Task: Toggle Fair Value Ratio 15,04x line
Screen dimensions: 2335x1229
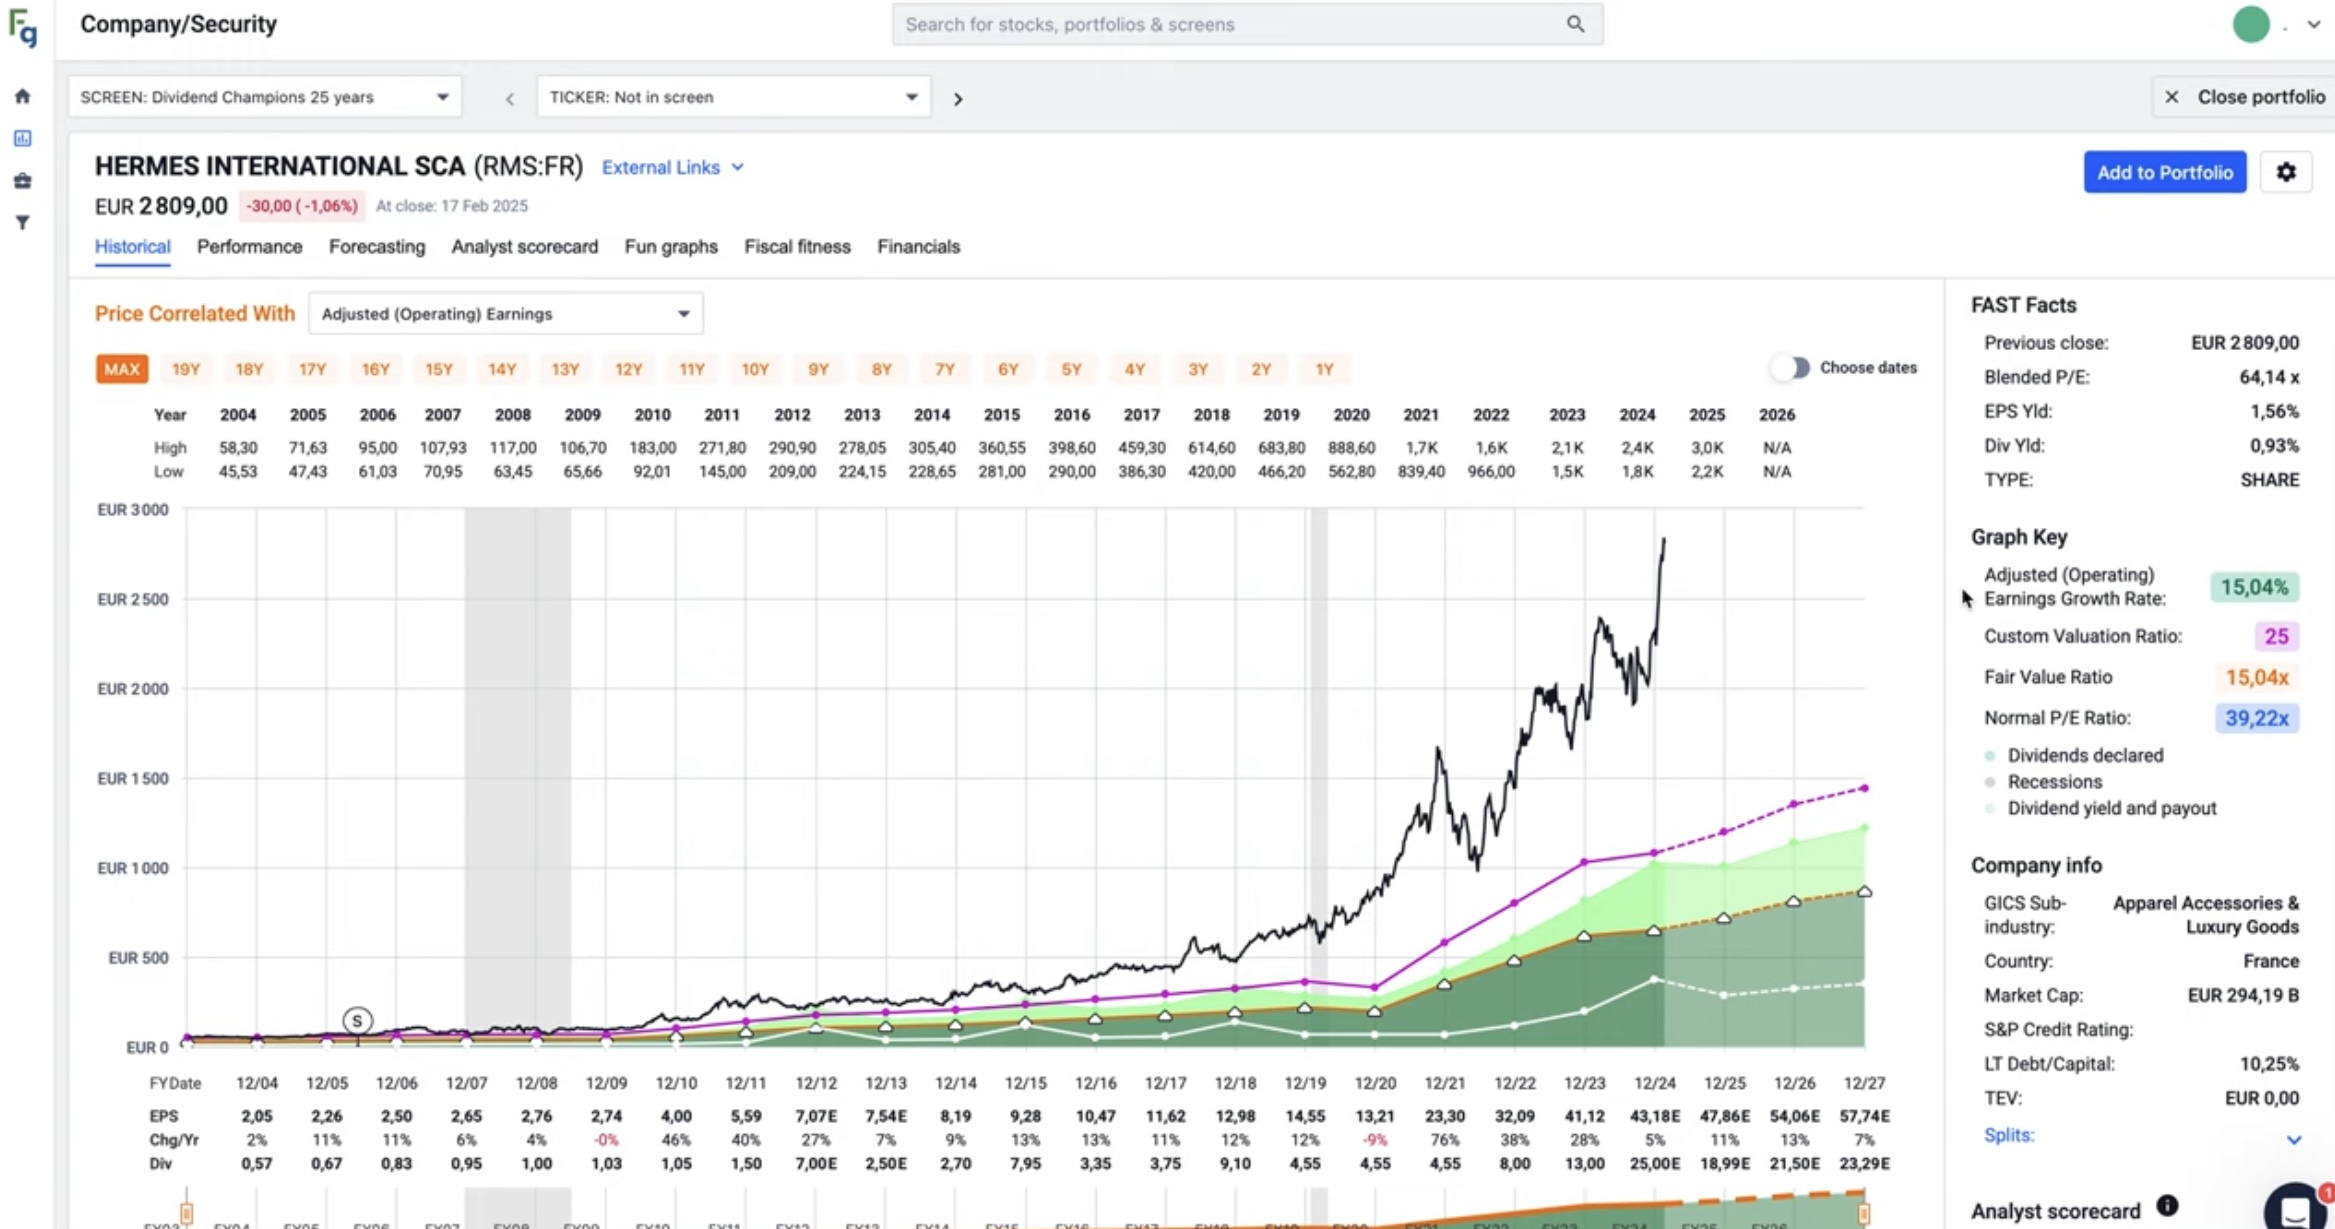Action: point(2256,677)
